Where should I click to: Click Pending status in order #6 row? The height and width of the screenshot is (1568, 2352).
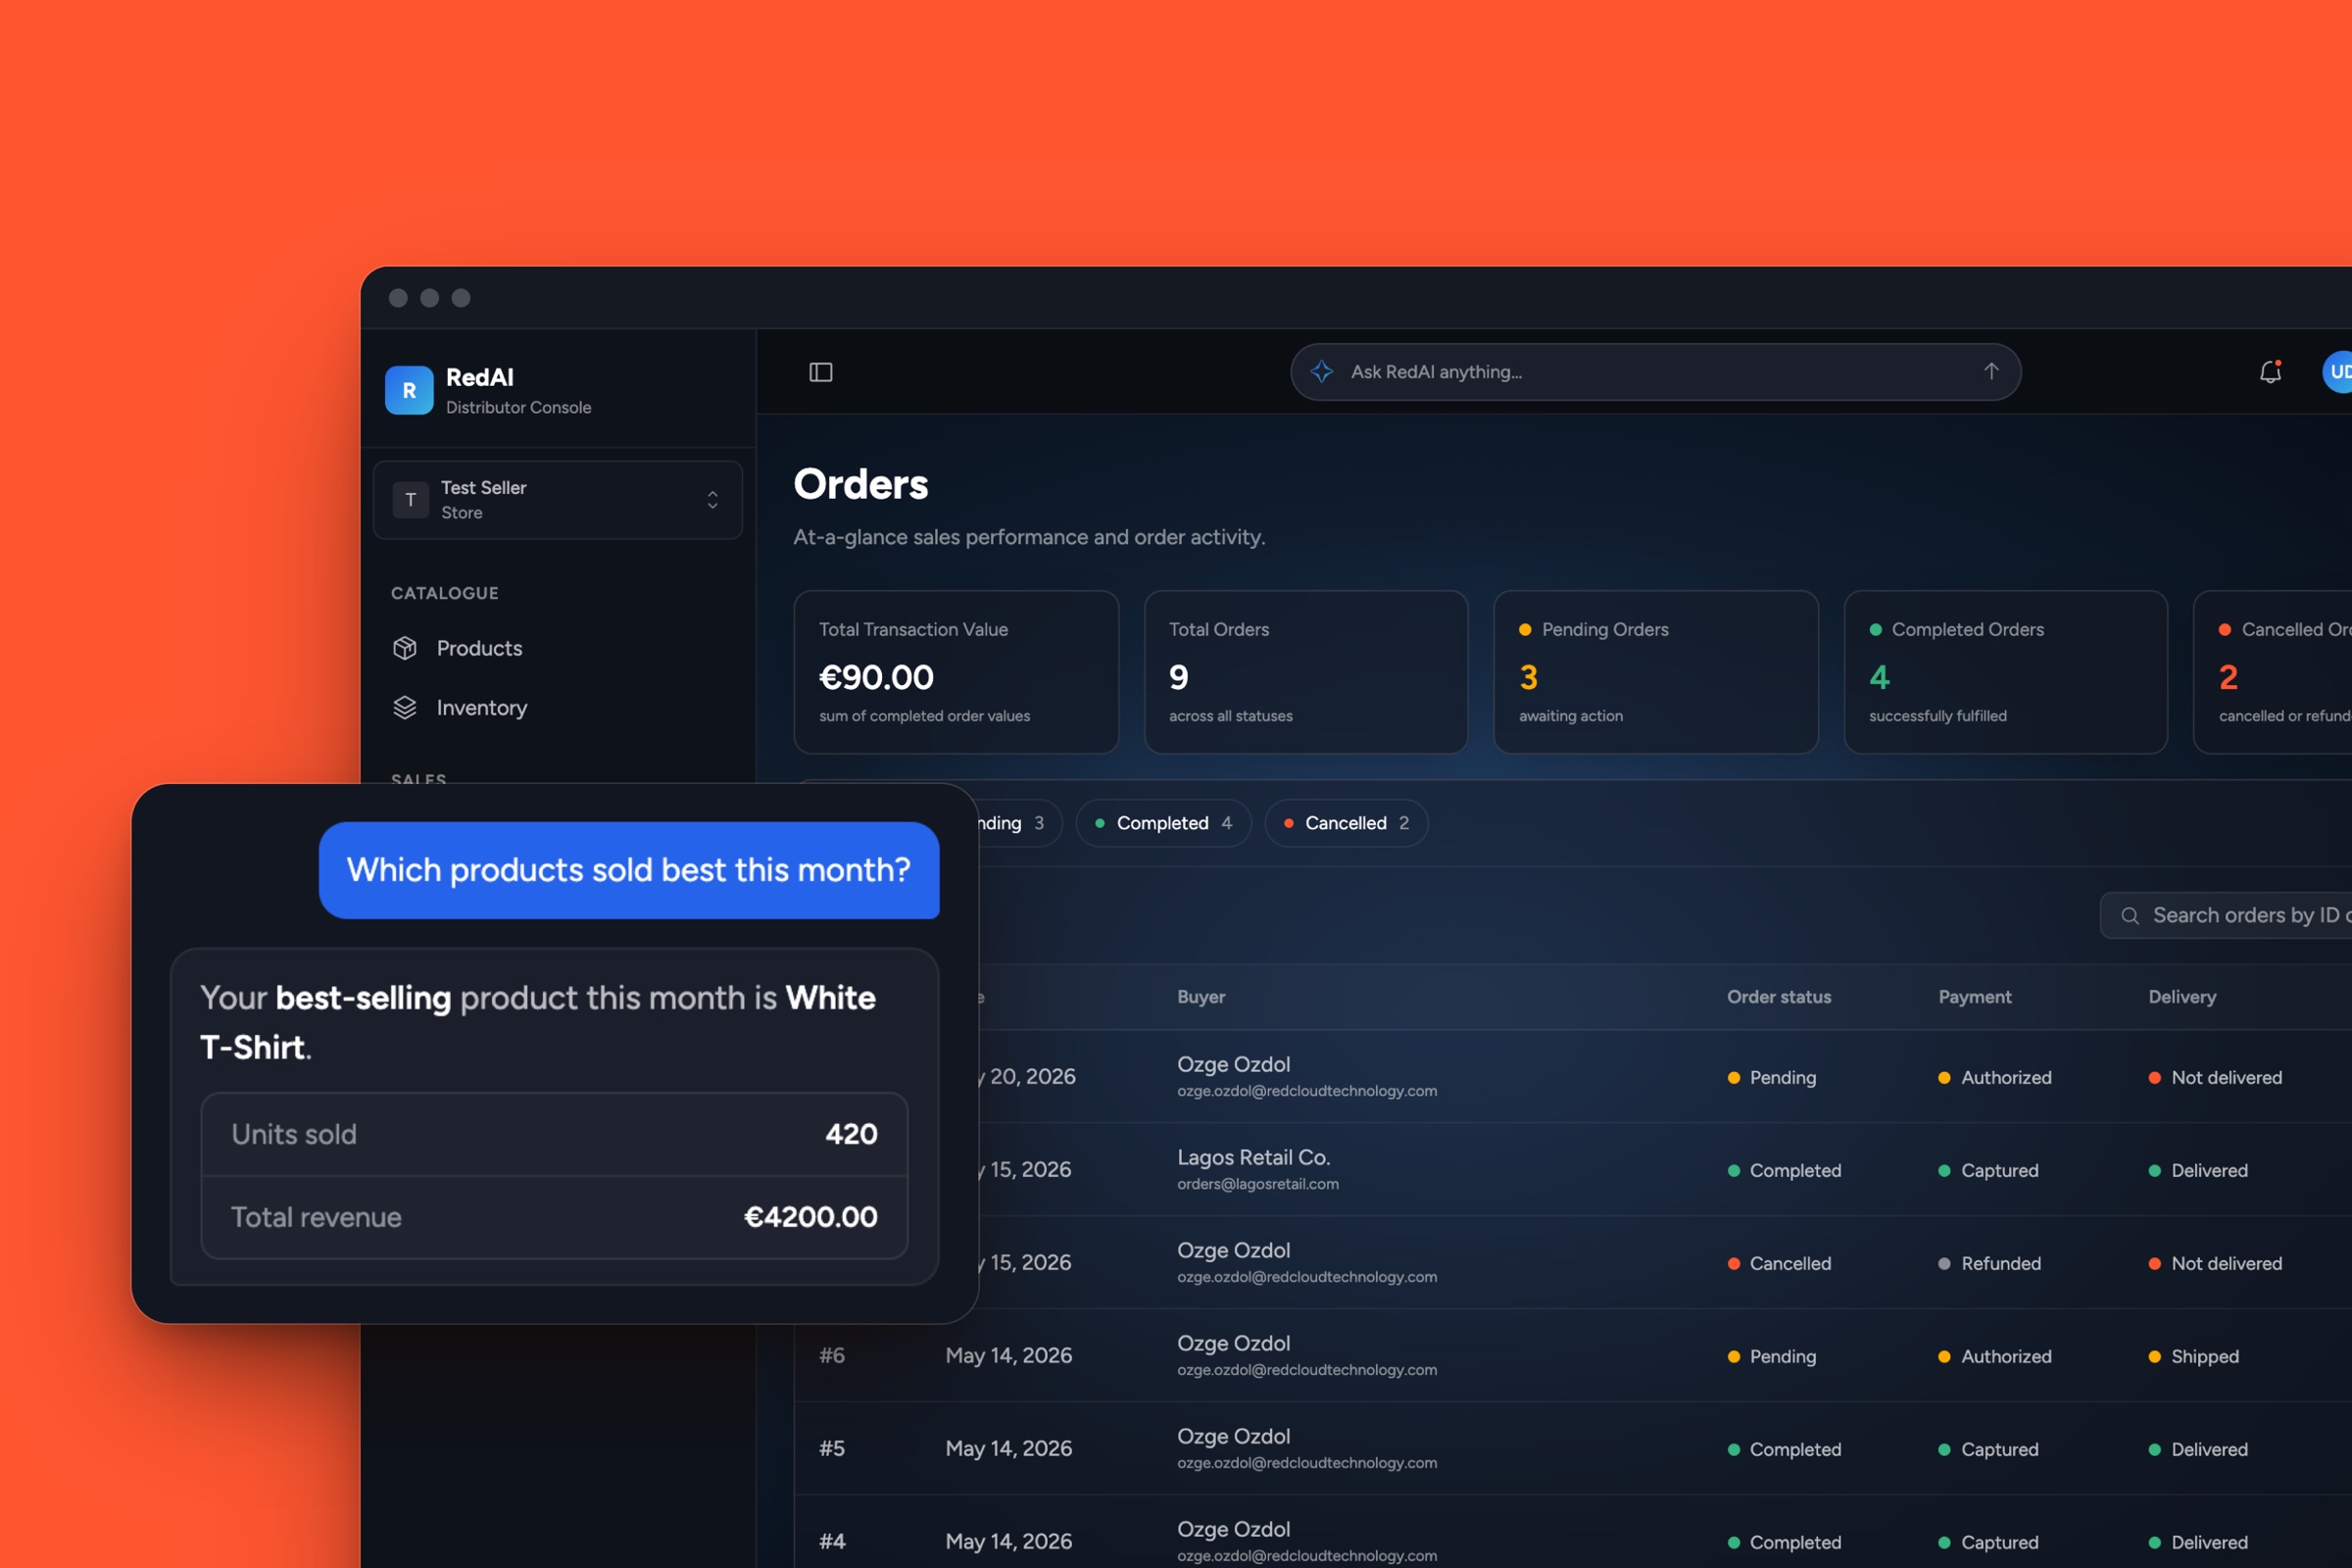pos(1772,1357)
